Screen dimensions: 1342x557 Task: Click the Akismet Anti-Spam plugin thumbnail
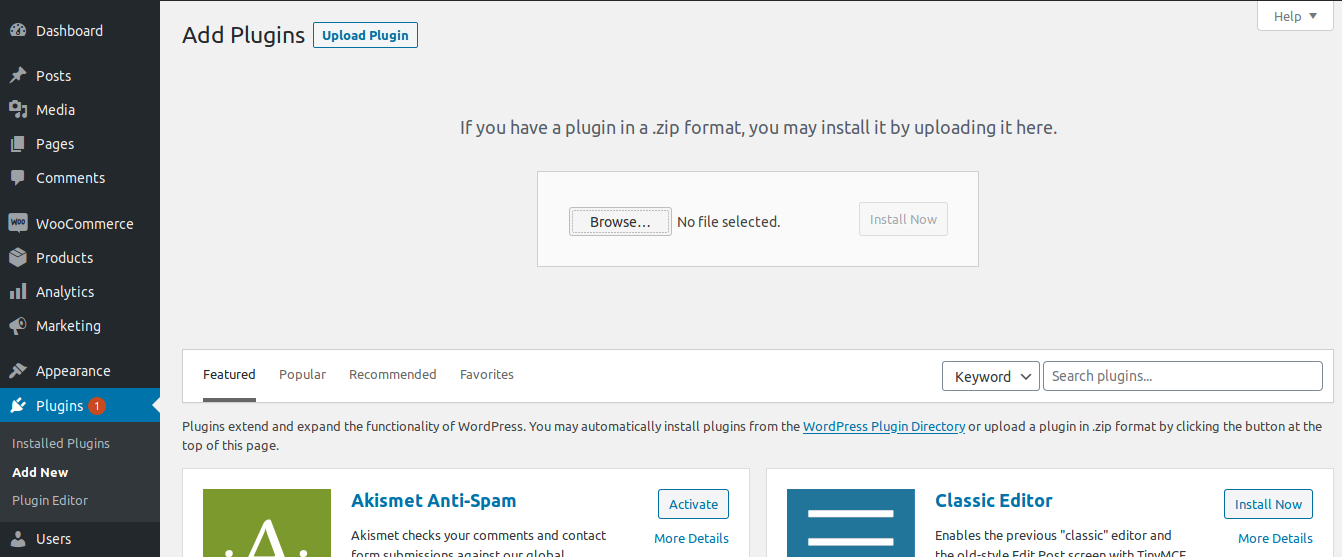point(267,523)
